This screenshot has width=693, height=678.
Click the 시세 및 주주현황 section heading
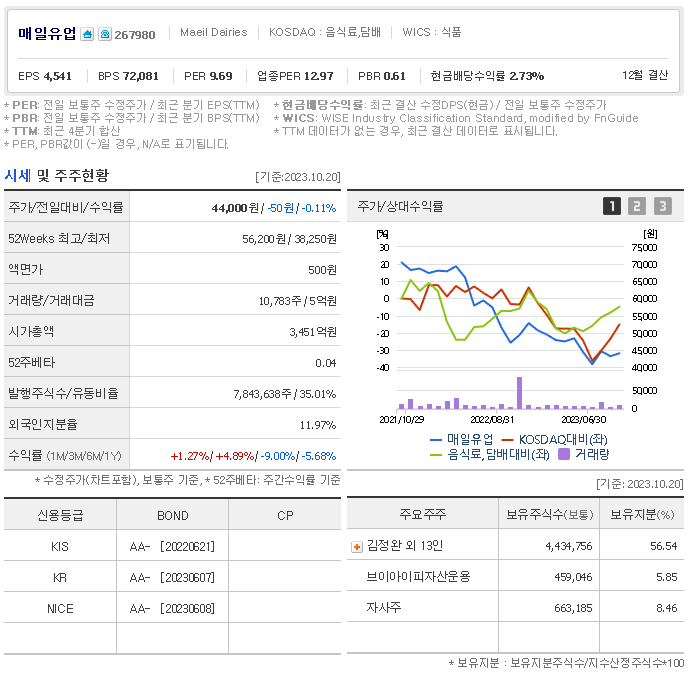[x=57, y=175]
